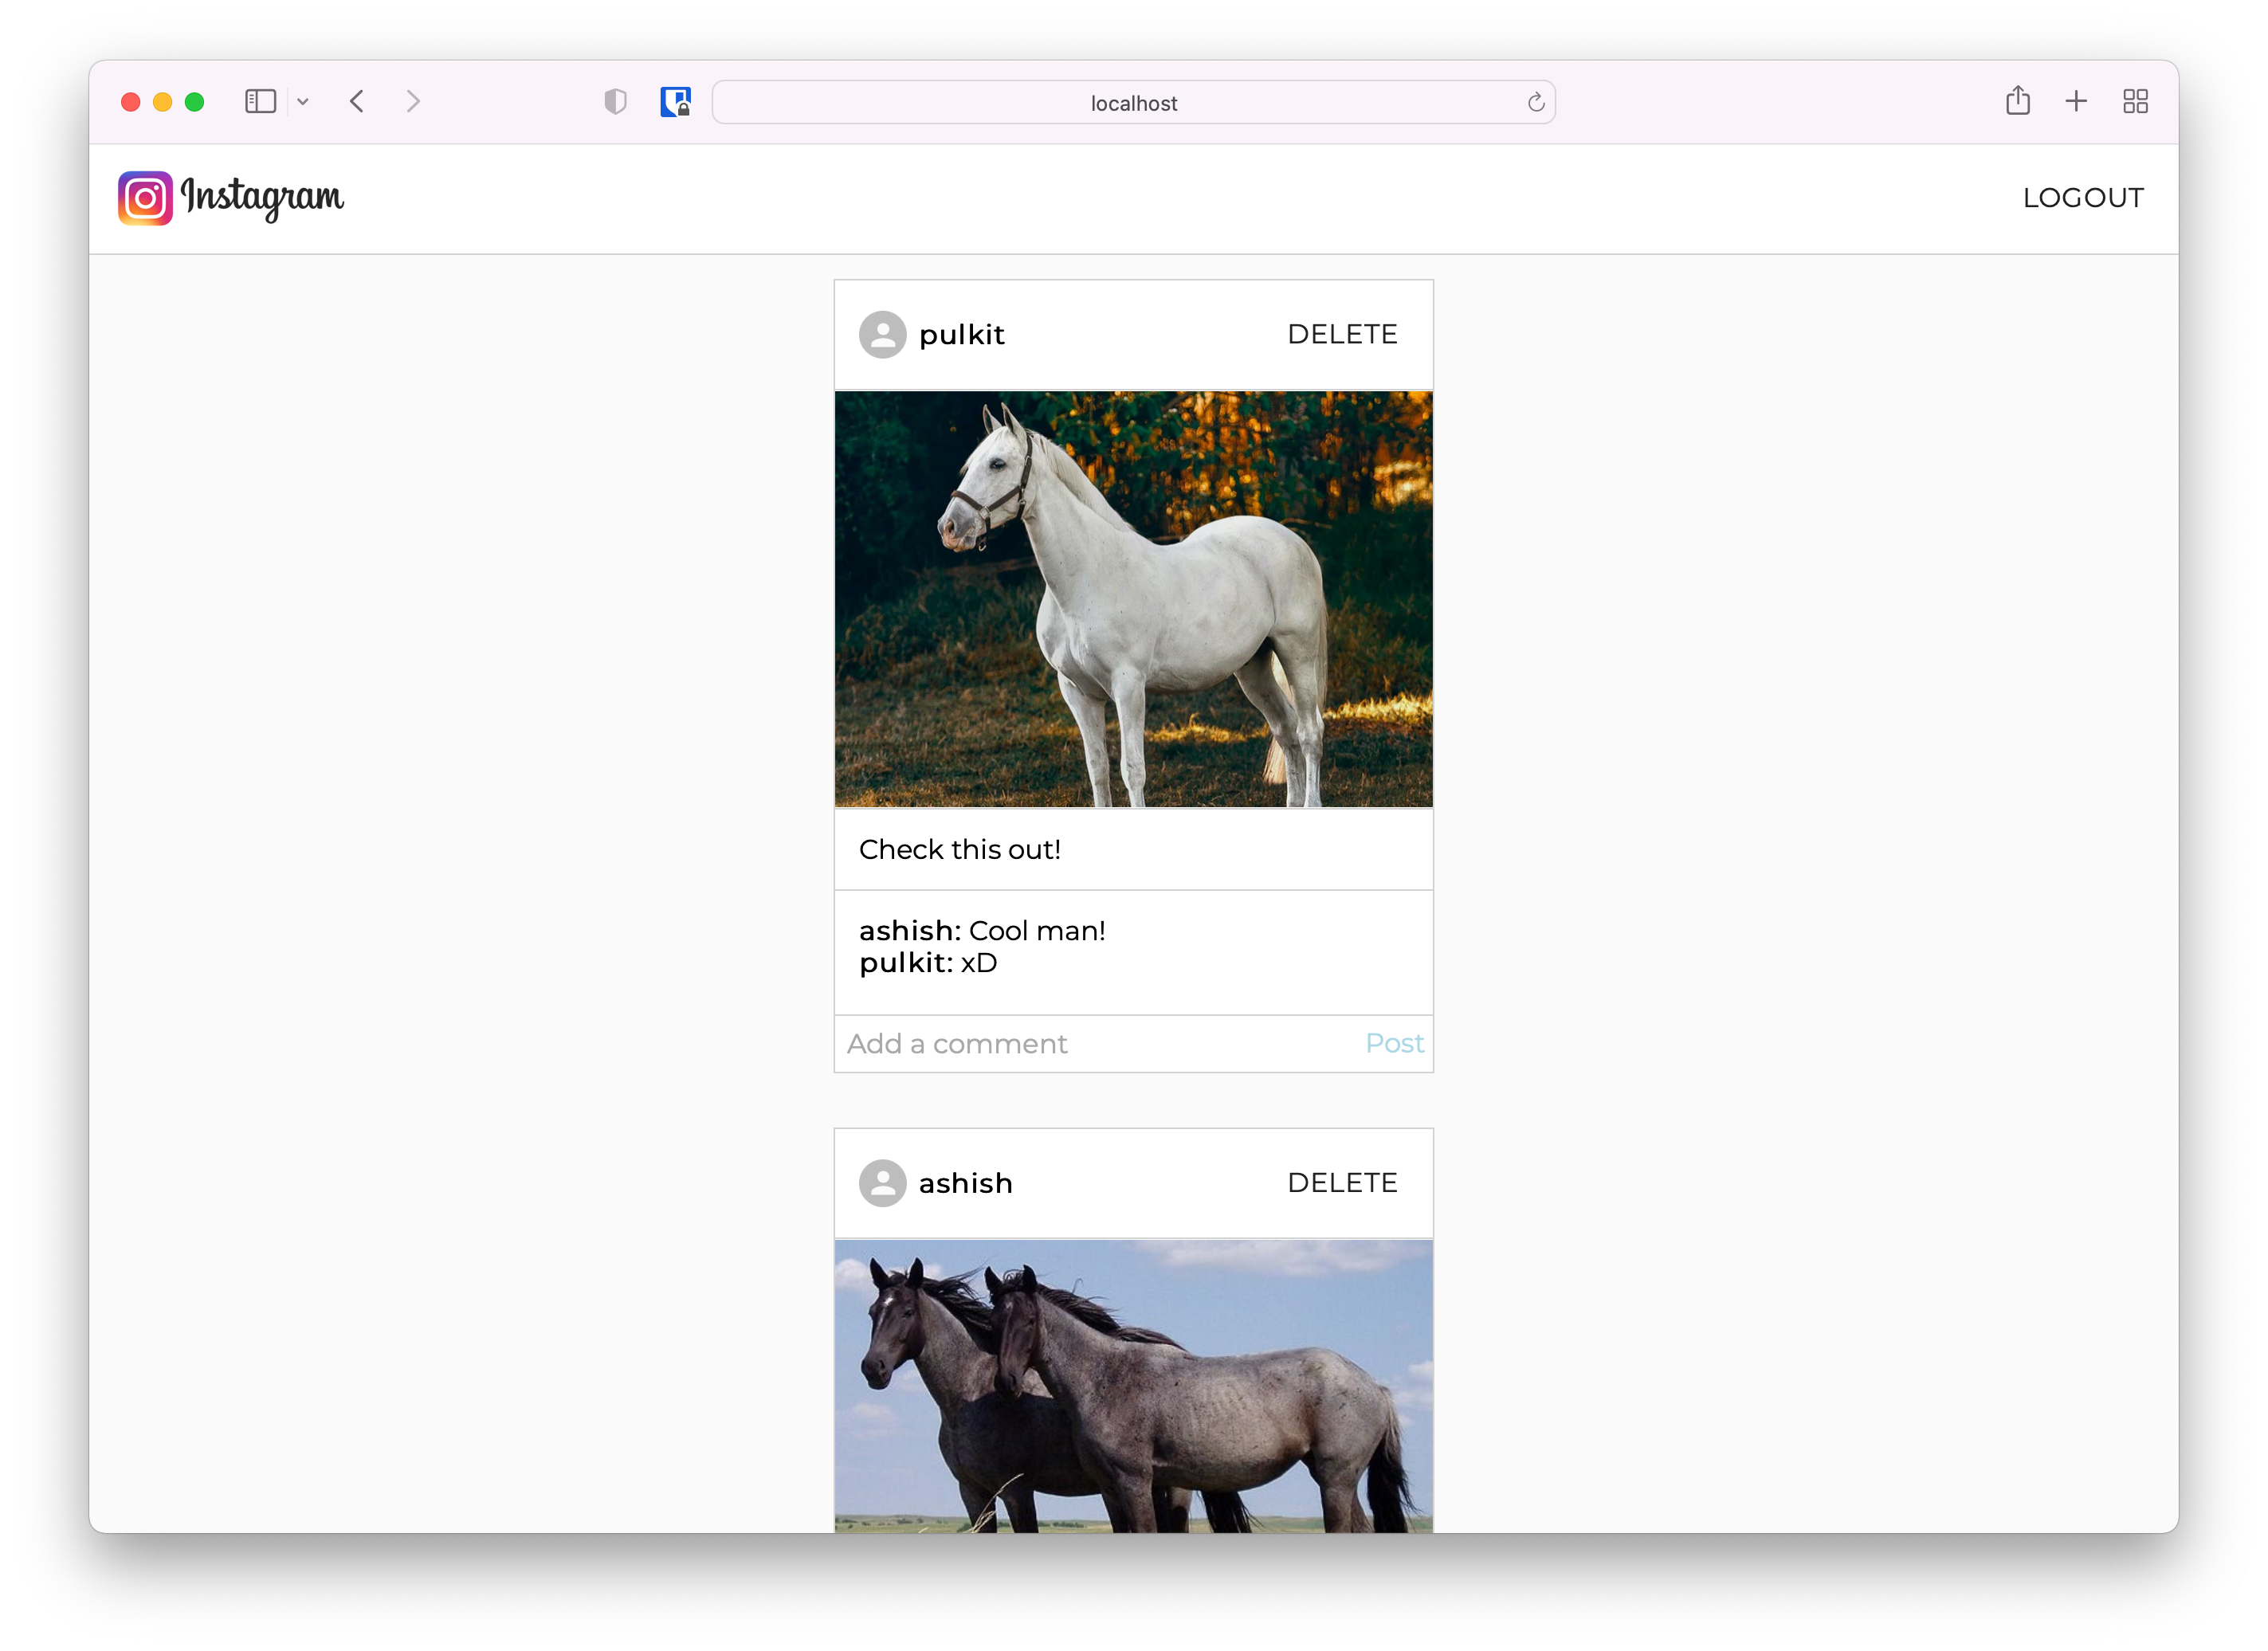The height and width of the screenshot is (1651, 2268).
Task: Go forward with the forward arrow
Action: coord(413,101)
